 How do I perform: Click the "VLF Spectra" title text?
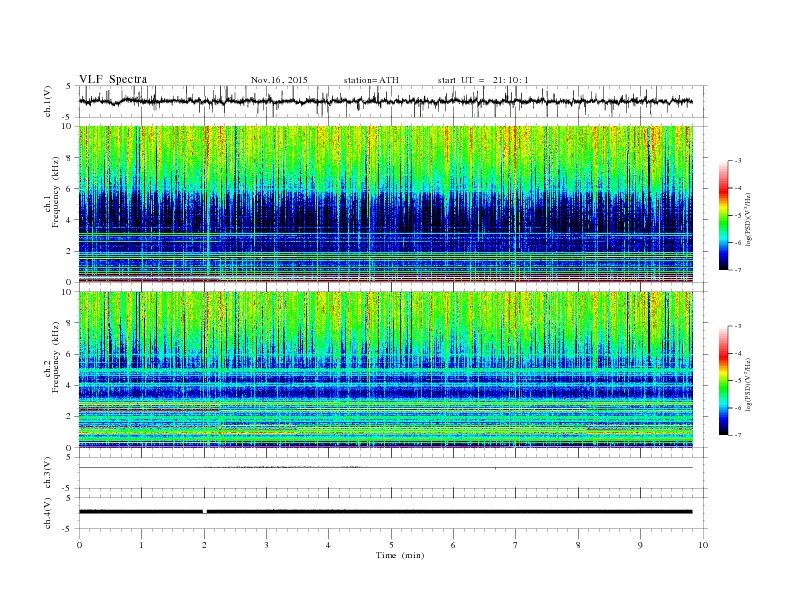pos(113,79)
